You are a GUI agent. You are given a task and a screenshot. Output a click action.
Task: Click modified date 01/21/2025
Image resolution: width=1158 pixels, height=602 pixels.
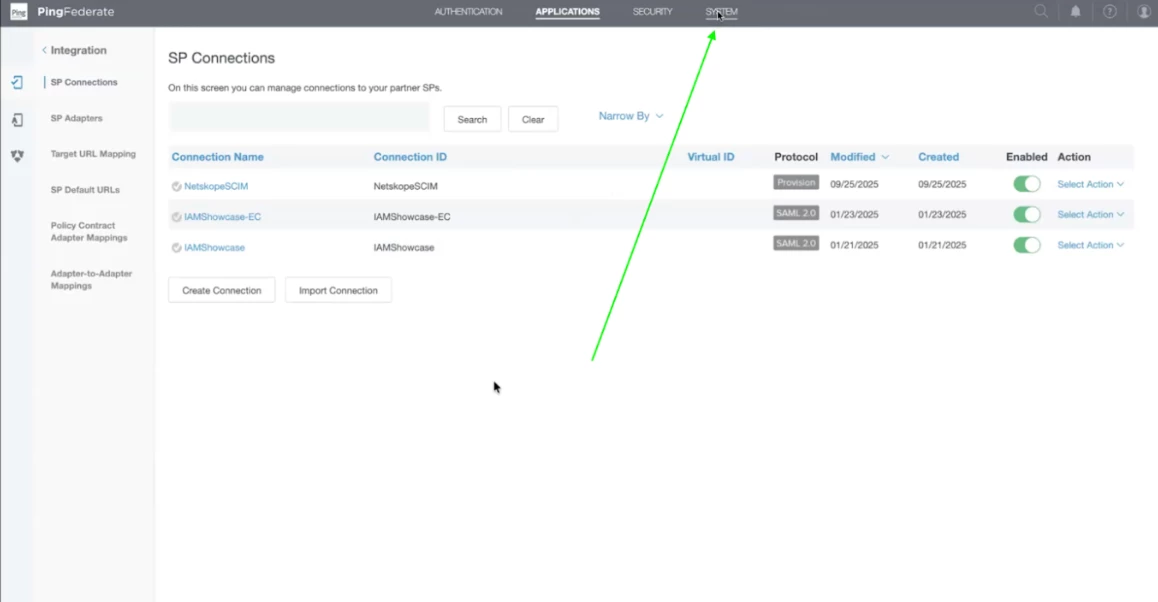pos(854,244)
